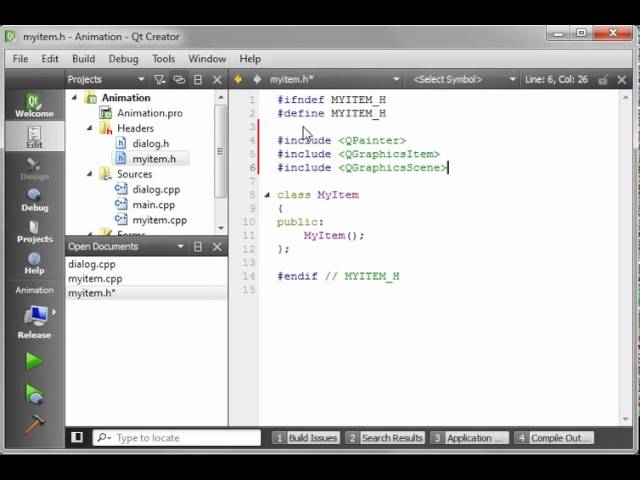Image resolution: width=640 pixels, height=480 pixels.
Task: Close the Open Documents pane
Action: coord(217,247)
